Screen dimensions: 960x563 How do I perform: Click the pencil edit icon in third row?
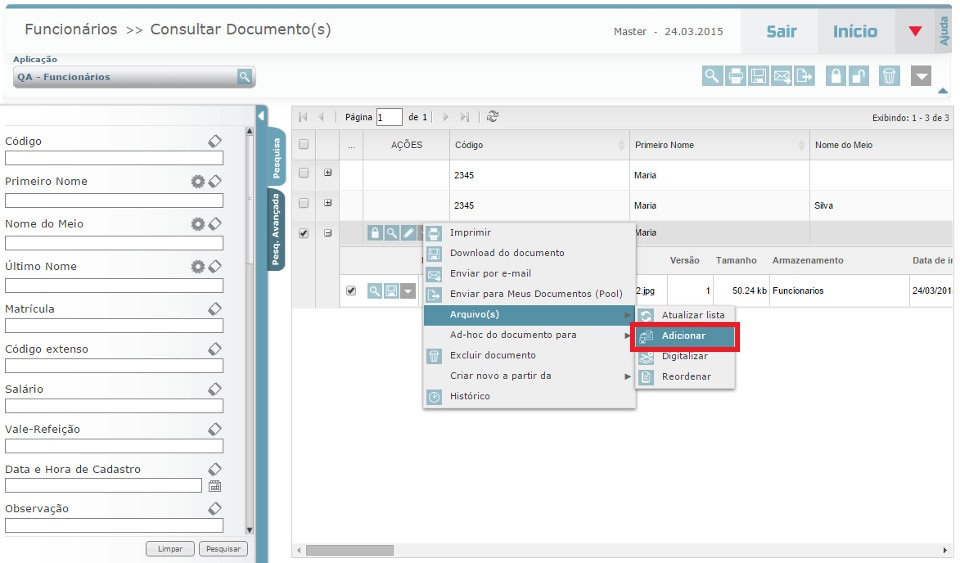[408, 233]
